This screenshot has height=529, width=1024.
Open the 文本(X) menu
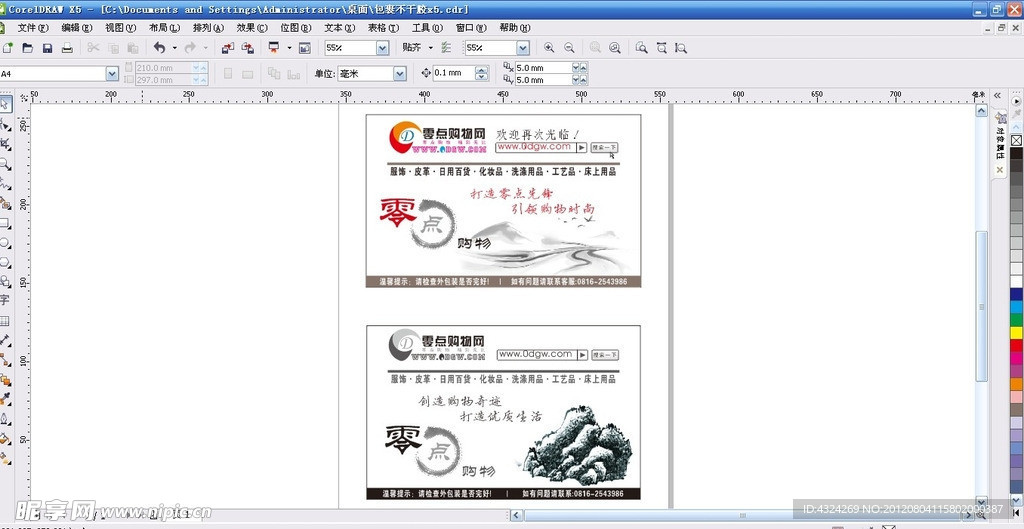point(340,28)
